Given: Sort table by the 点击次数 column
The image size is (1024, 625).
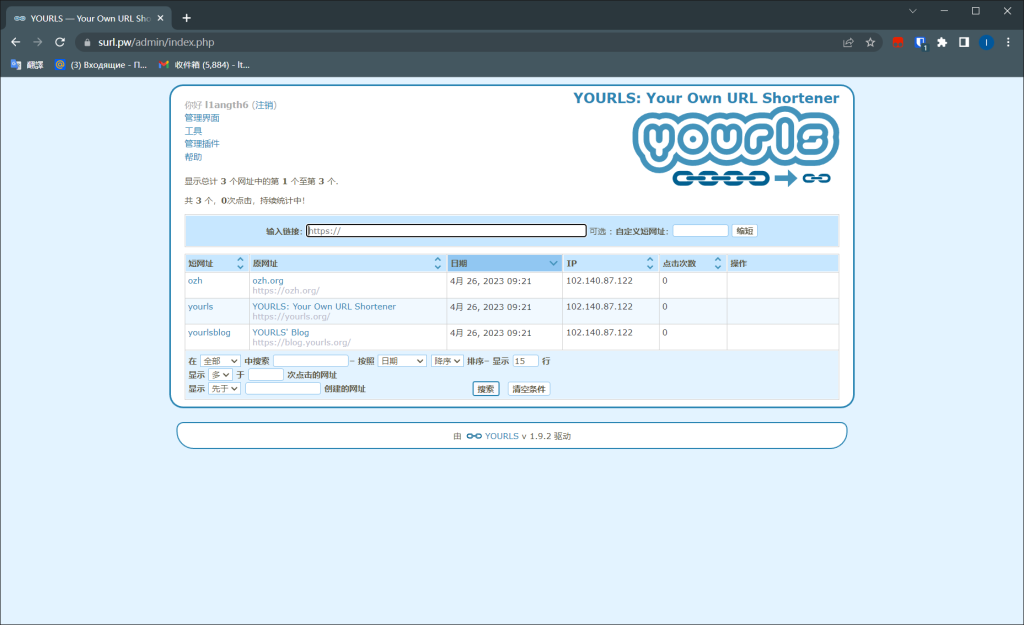Looking at the screenshot, I should click(691, 263).
